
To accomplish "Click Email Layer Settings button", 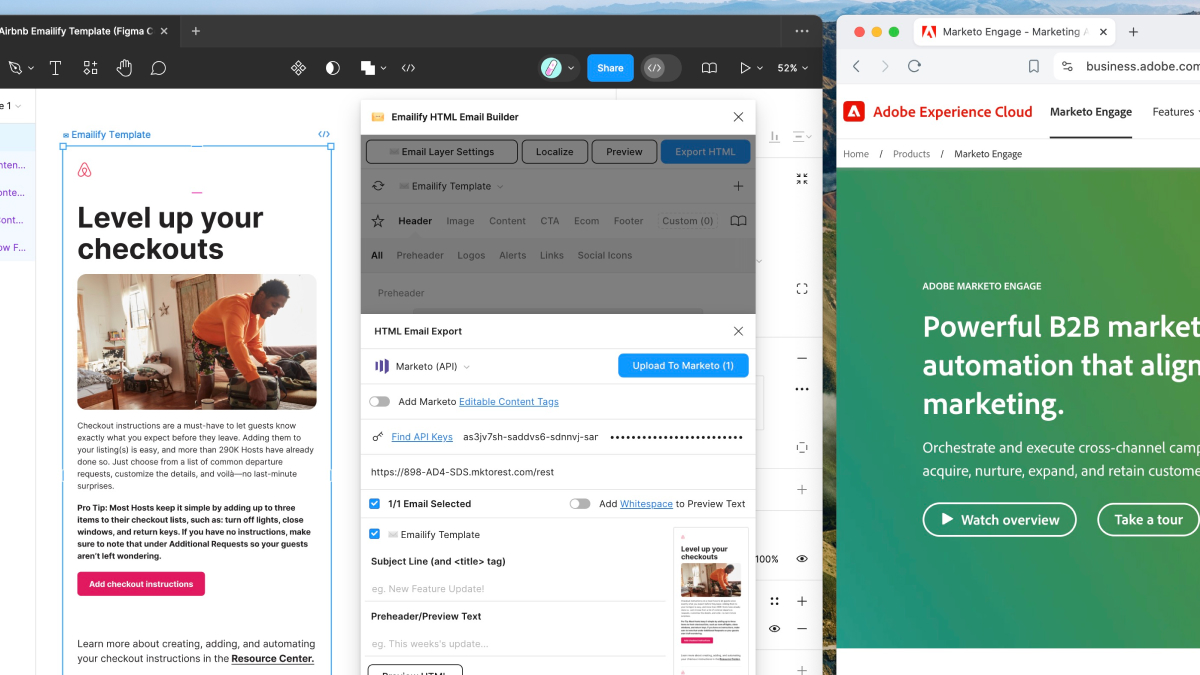I will click(442, 152).
